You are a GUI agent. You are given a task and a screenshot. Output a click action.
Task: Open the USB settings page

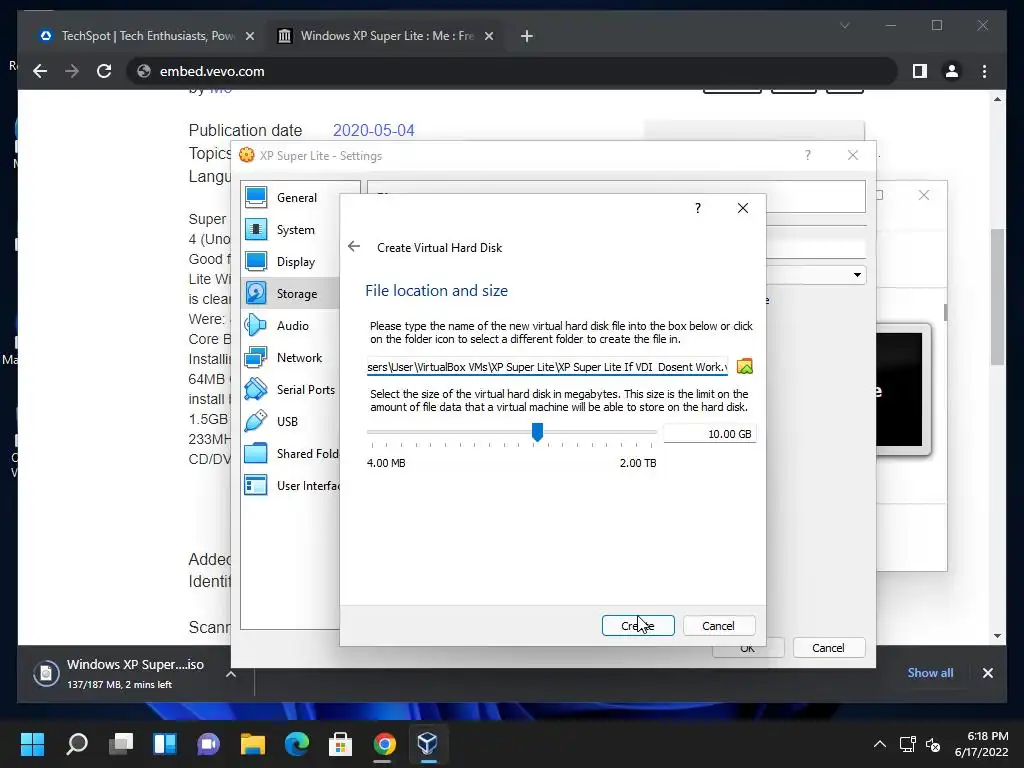287,422
